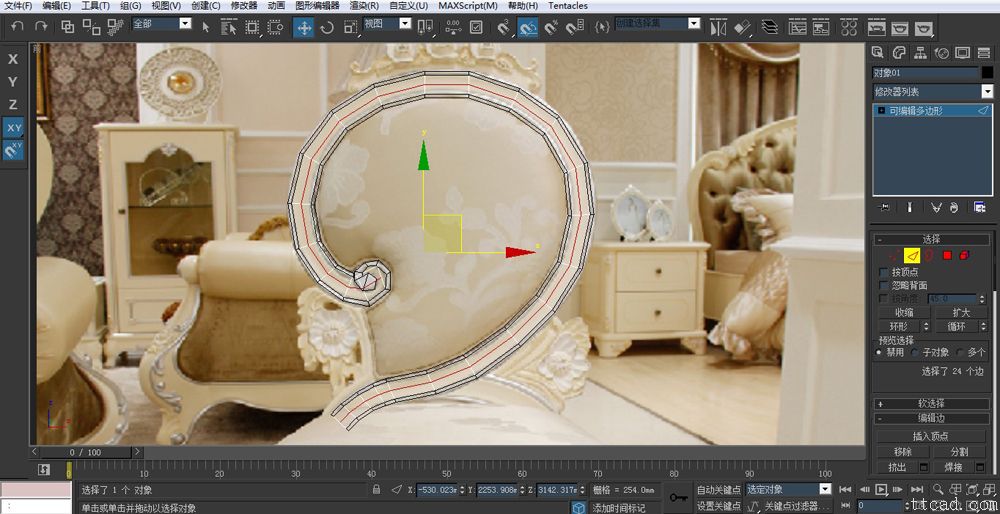Open the Tentacles menu

(568, 6)
